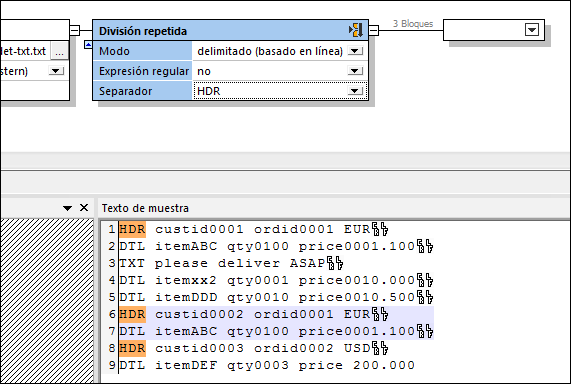Viewport: 571px width, 384px height.
Task: Click the browse ellipsis button next to file name
Action: point(59,51)
